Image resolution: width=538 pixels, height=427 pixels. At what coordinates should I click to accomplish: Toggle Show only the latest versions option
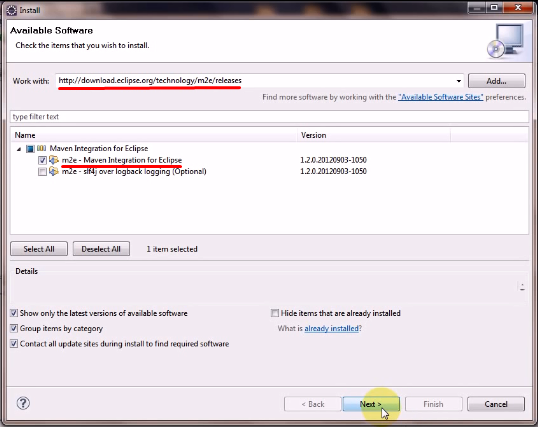[x=14, y=313]
